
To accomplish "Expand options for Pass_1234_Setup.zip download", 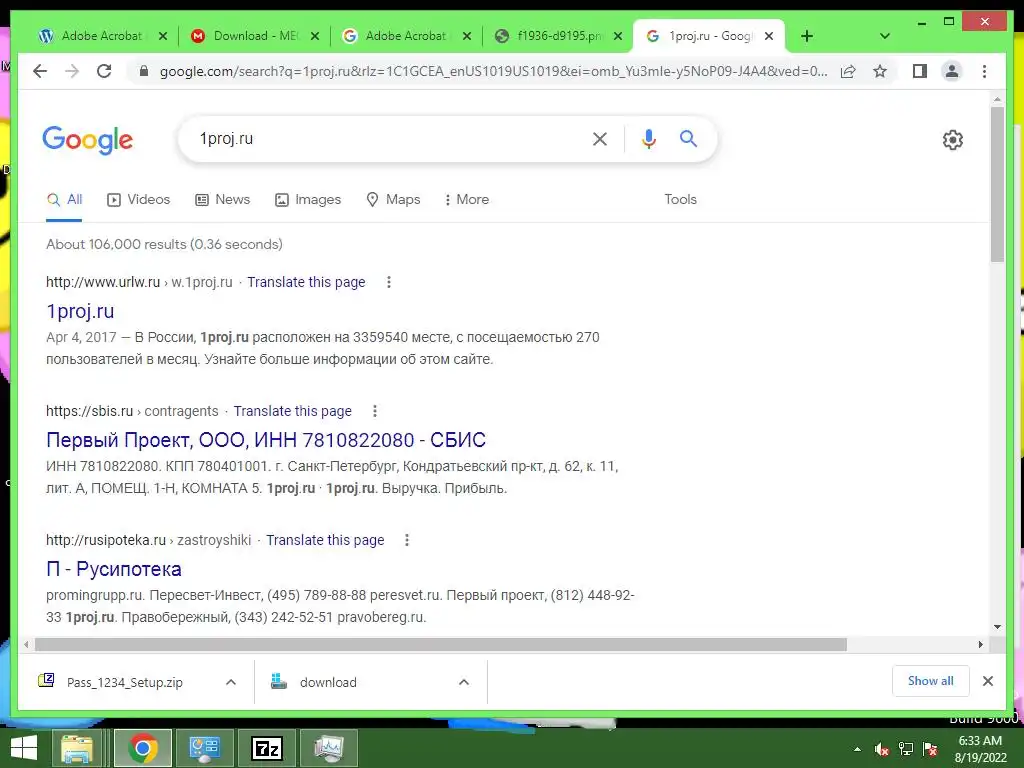I will (231, 682).
